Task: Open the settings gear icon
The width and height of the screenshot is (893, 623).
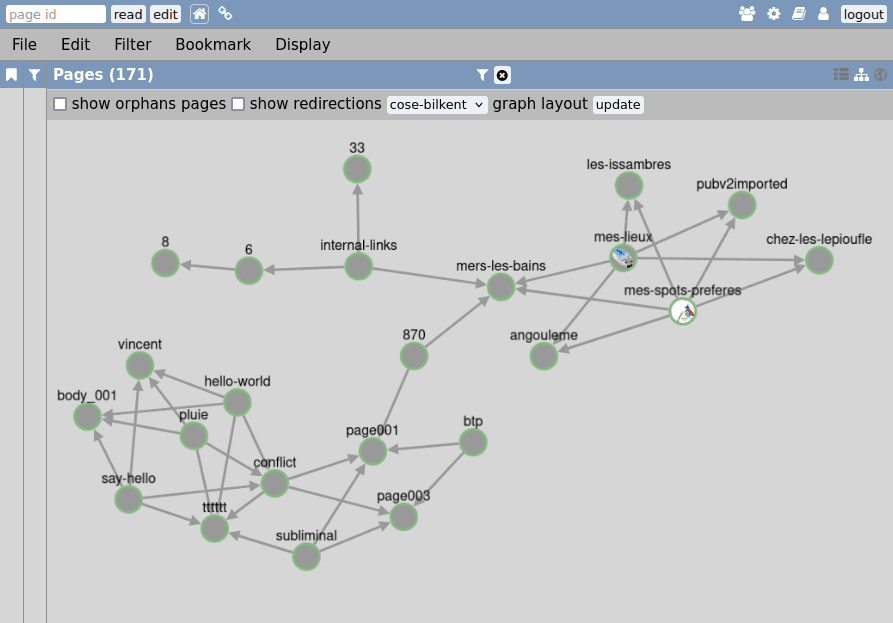Action: click(x=773, y=14)
